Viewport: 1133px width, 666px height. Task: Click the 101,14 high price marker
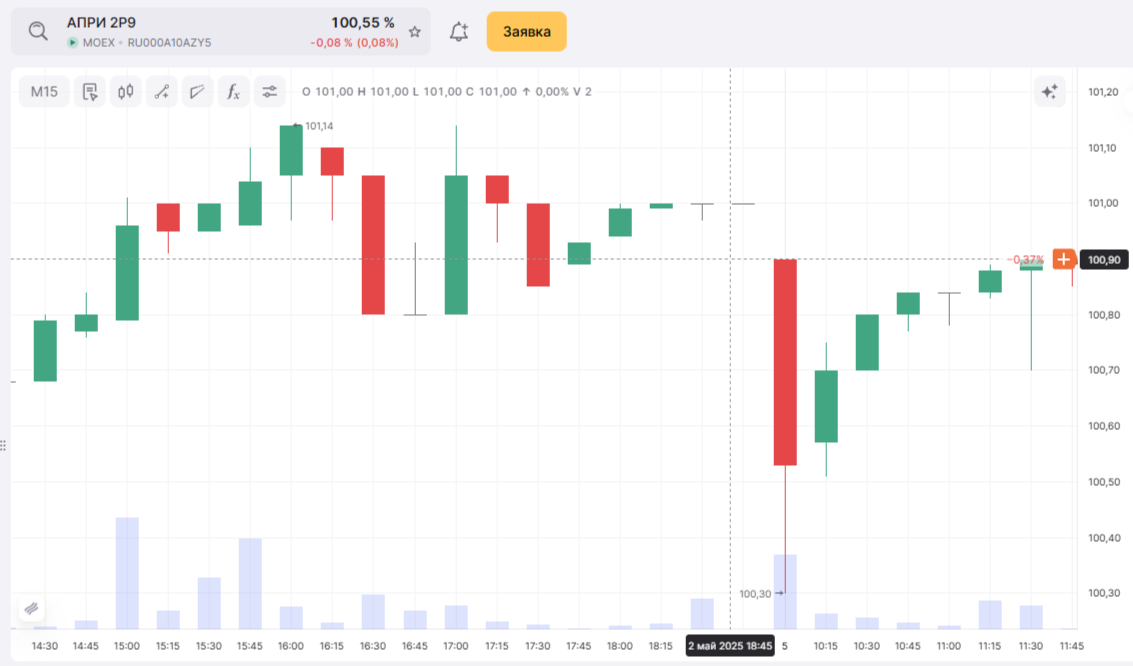[319, 126]
